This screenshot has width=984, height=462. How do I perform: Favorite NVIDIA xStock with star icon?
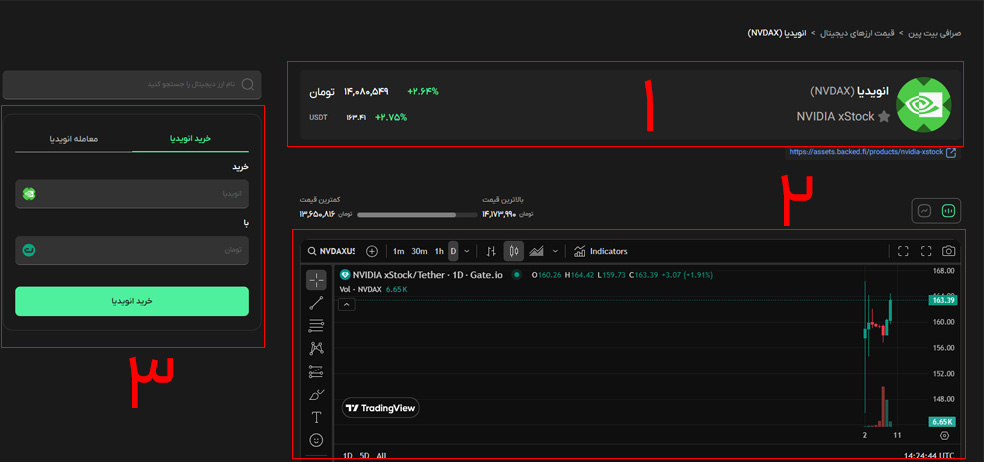(884, 117)
